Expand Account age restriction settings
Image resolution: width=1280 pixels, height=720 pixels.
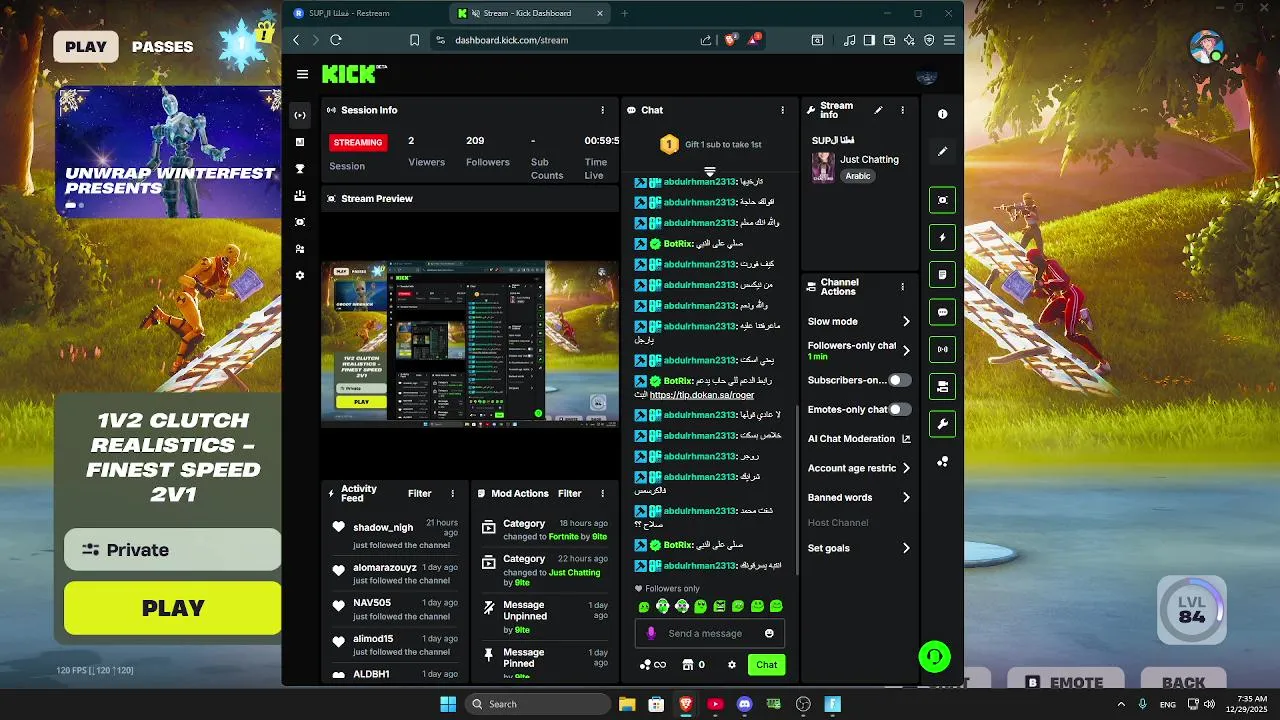click(x=906, y=468)
